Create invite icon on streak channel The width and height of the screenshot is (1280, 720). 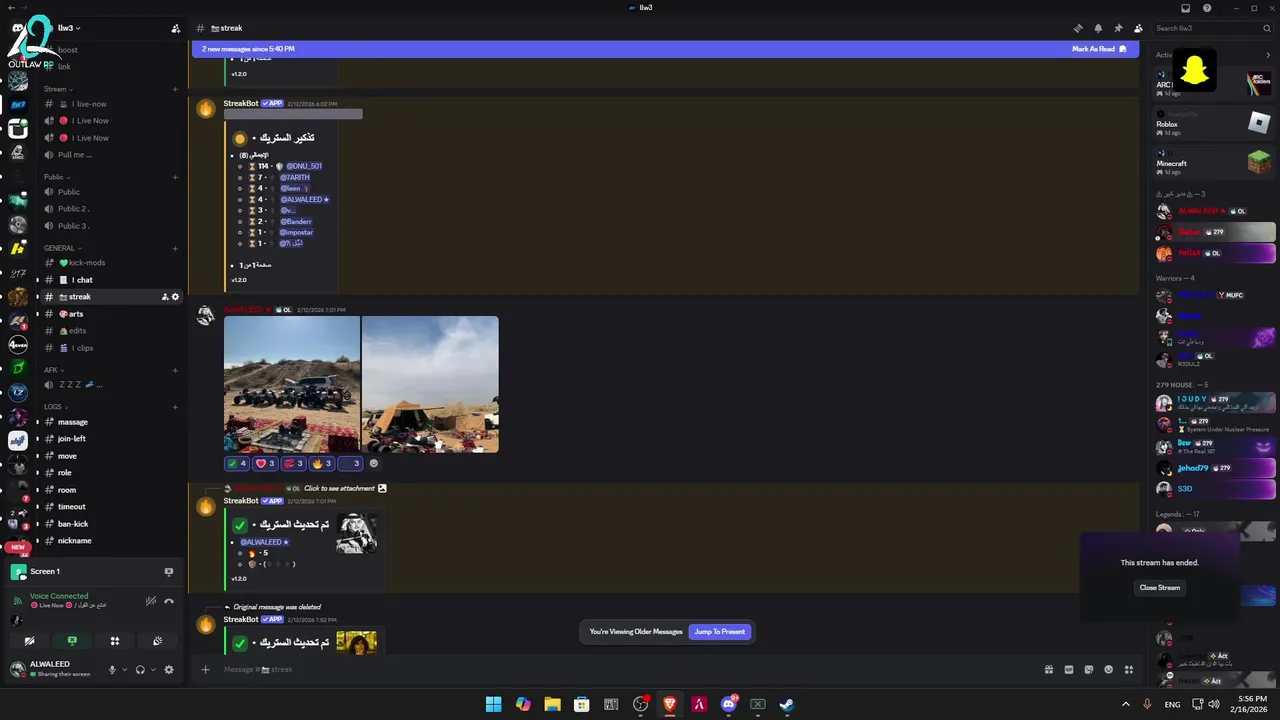pyautogui.click(x=165, y=297)
